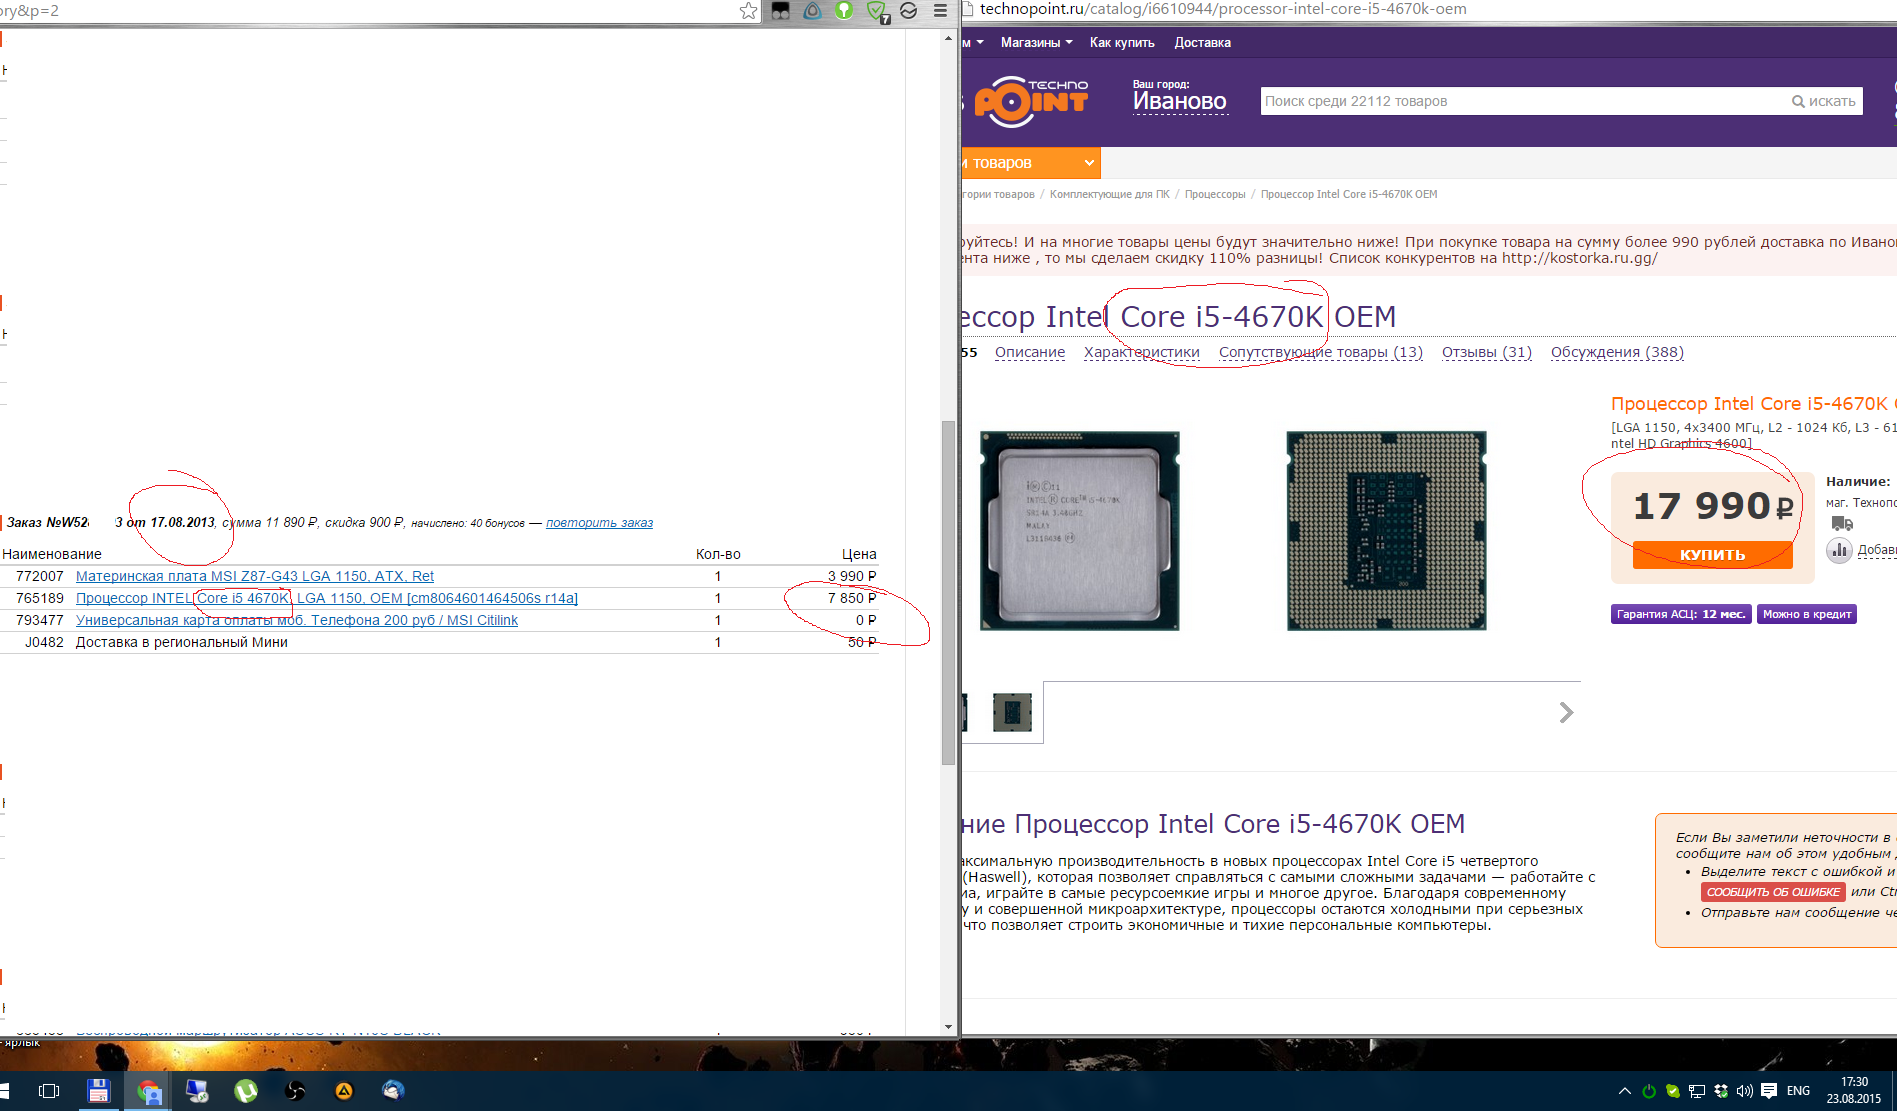Open the Adguard shield extension icon
This screenshot has height=1111, width=1897.
(877, 11)
